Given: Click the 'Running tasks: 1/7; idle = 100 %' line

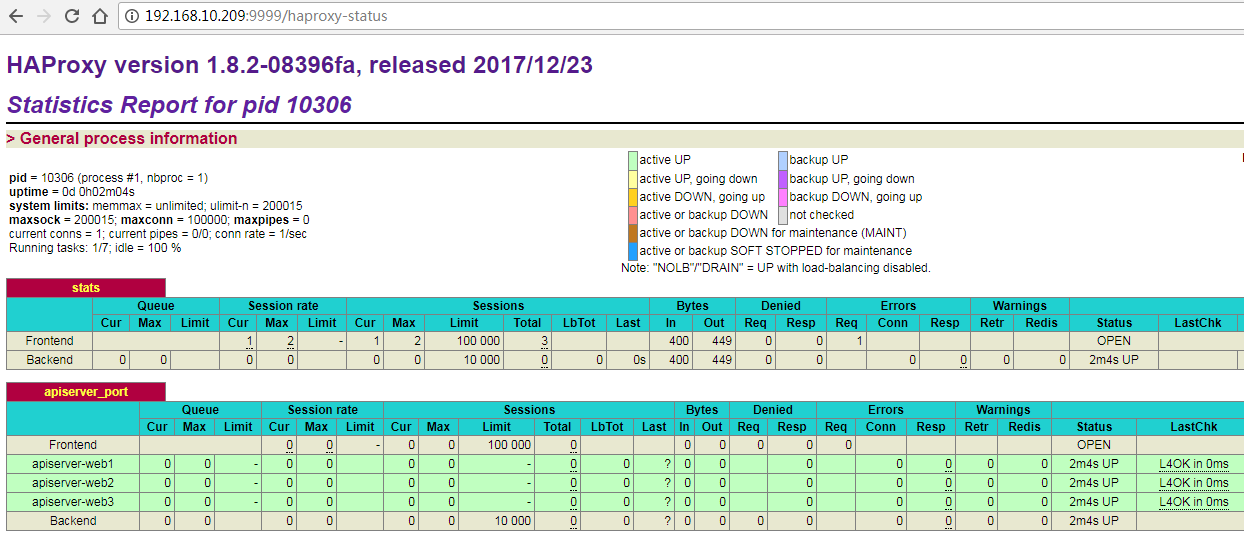Looking at the screenshot, I should 95,247.
